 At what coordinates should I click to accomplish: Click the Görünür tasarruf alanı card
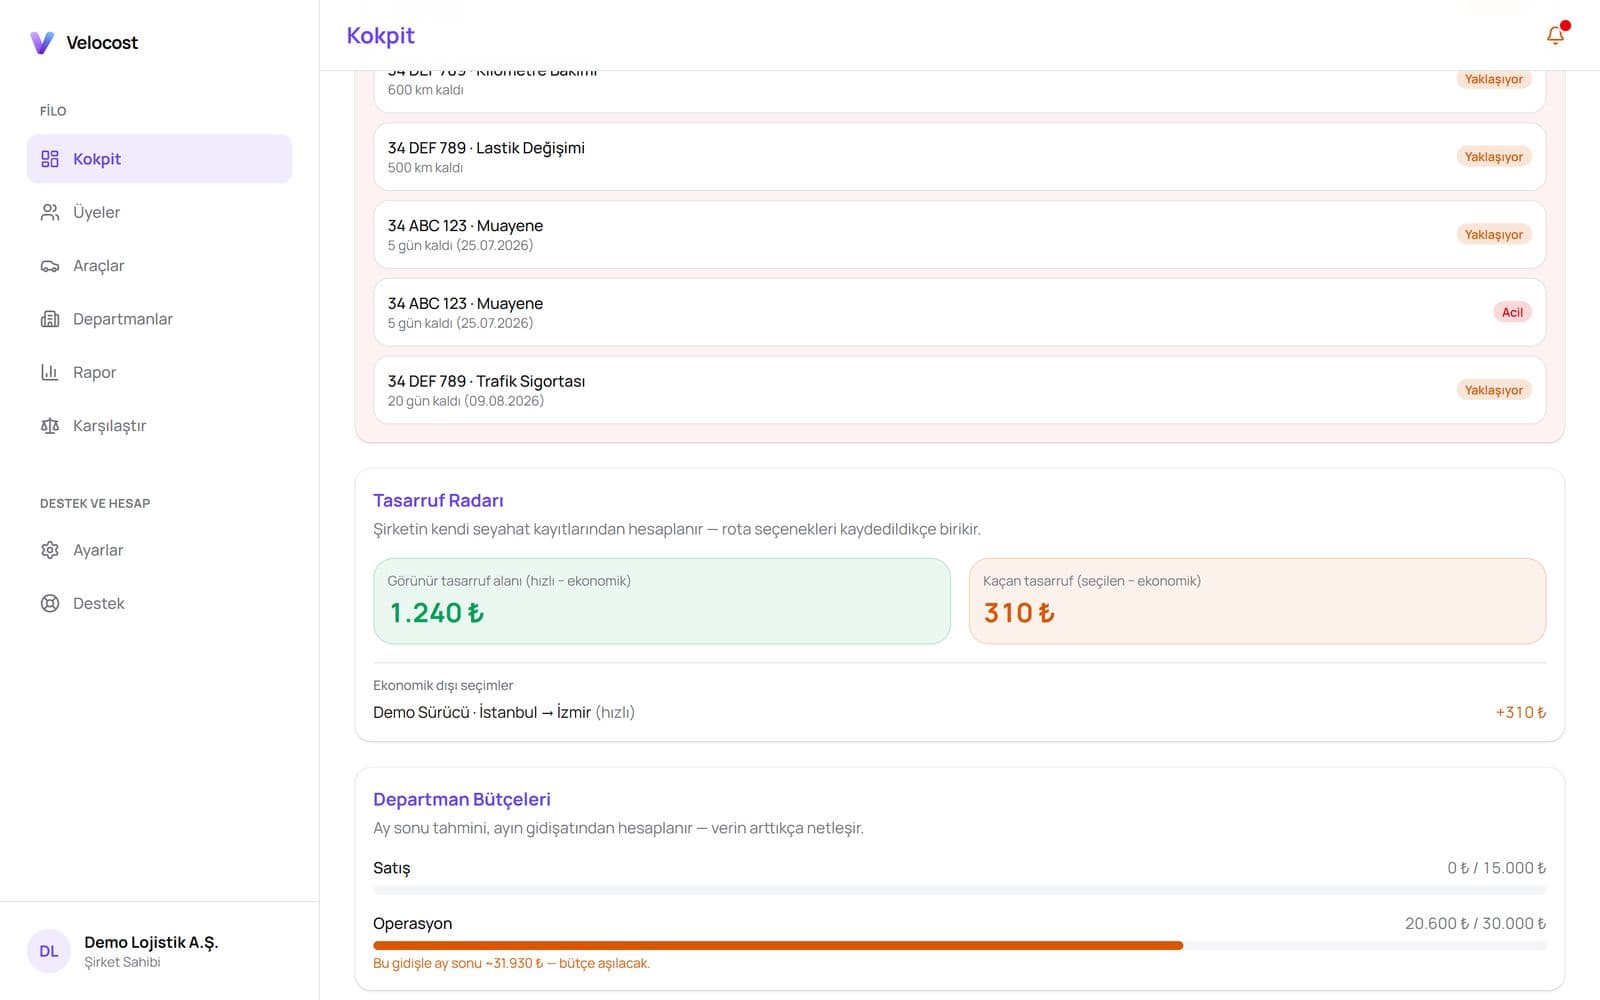(661, 601)
